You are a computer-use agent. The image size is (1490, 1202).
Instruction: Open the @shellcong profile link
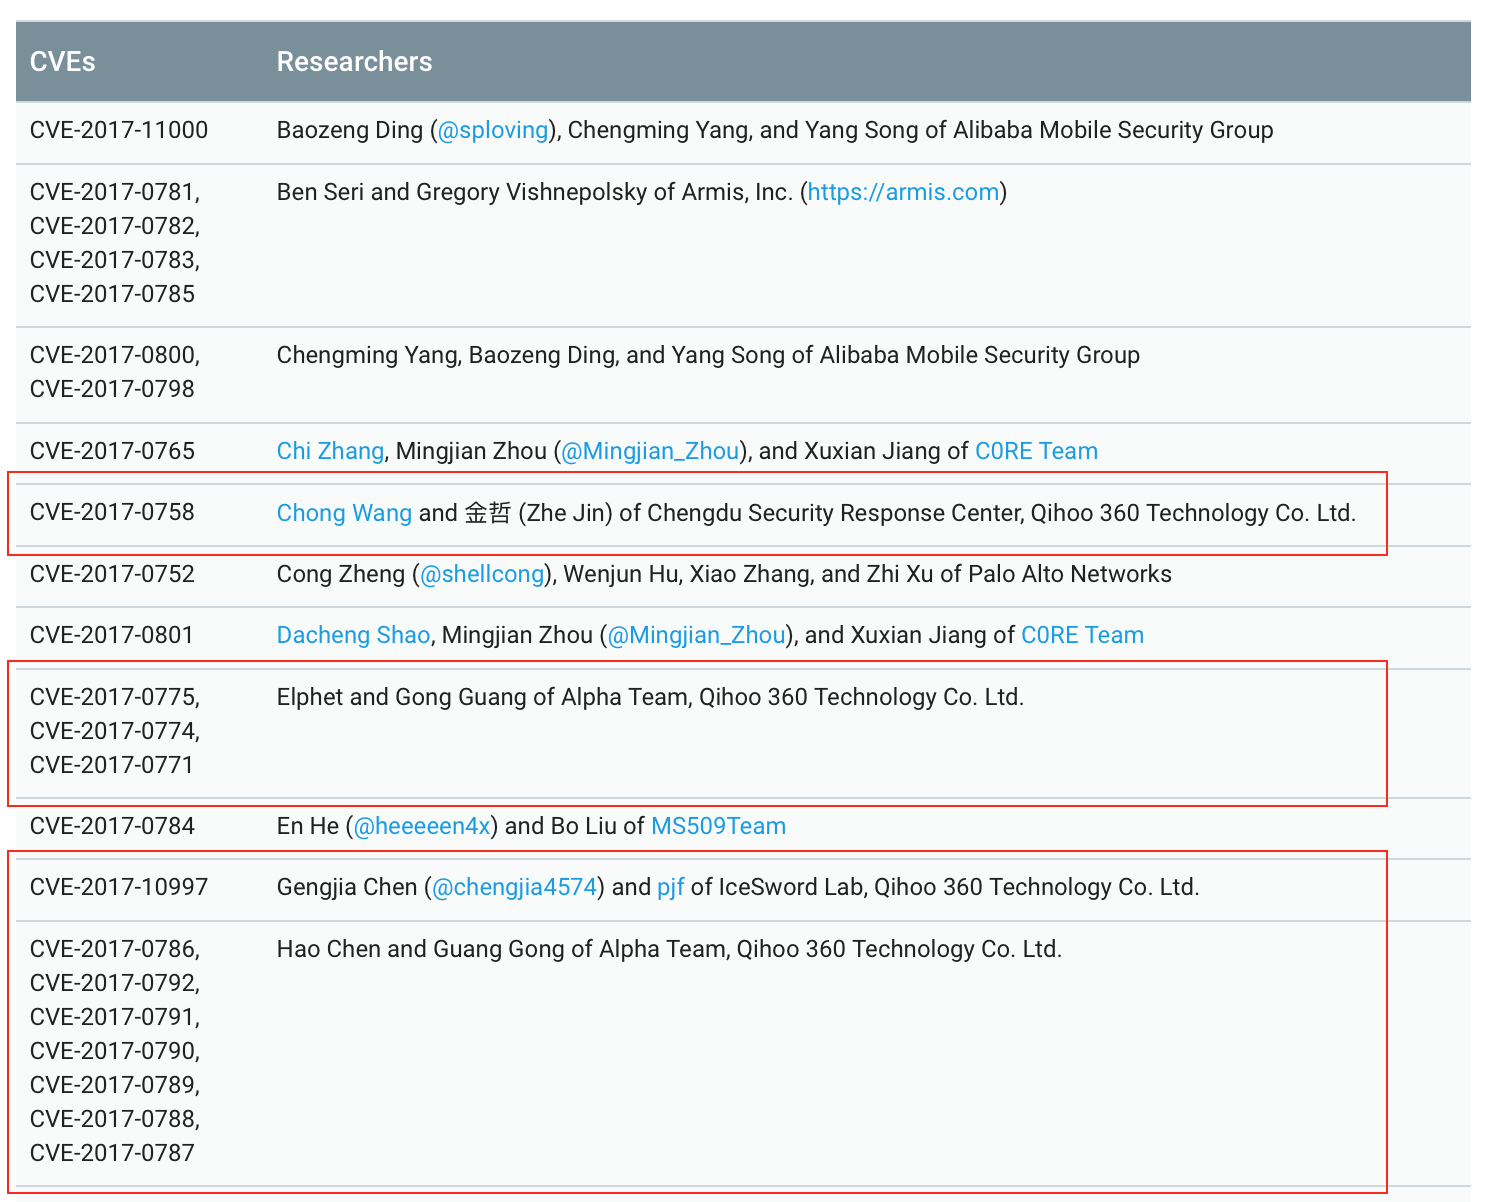[x=482, y=574]
